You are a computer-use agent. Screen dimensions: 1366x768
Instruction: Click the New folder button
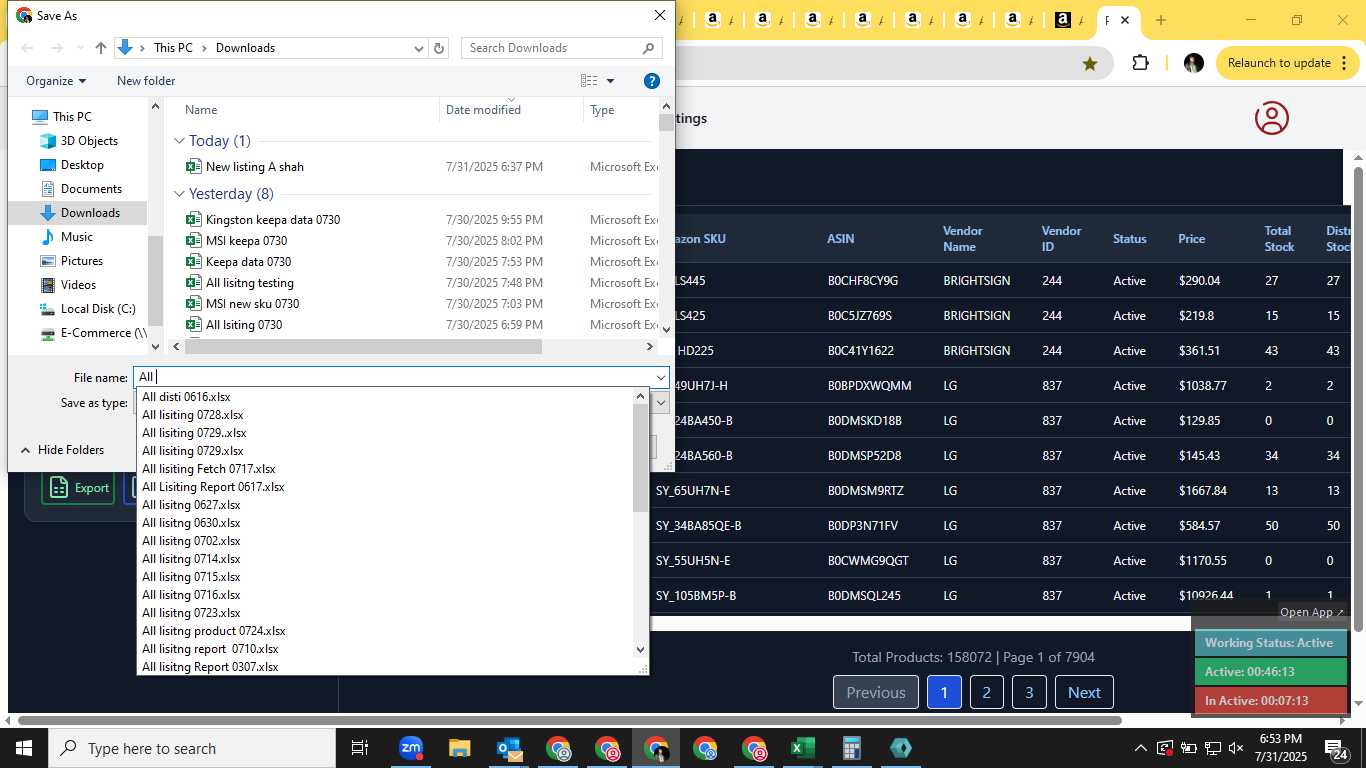pos(146,81)
